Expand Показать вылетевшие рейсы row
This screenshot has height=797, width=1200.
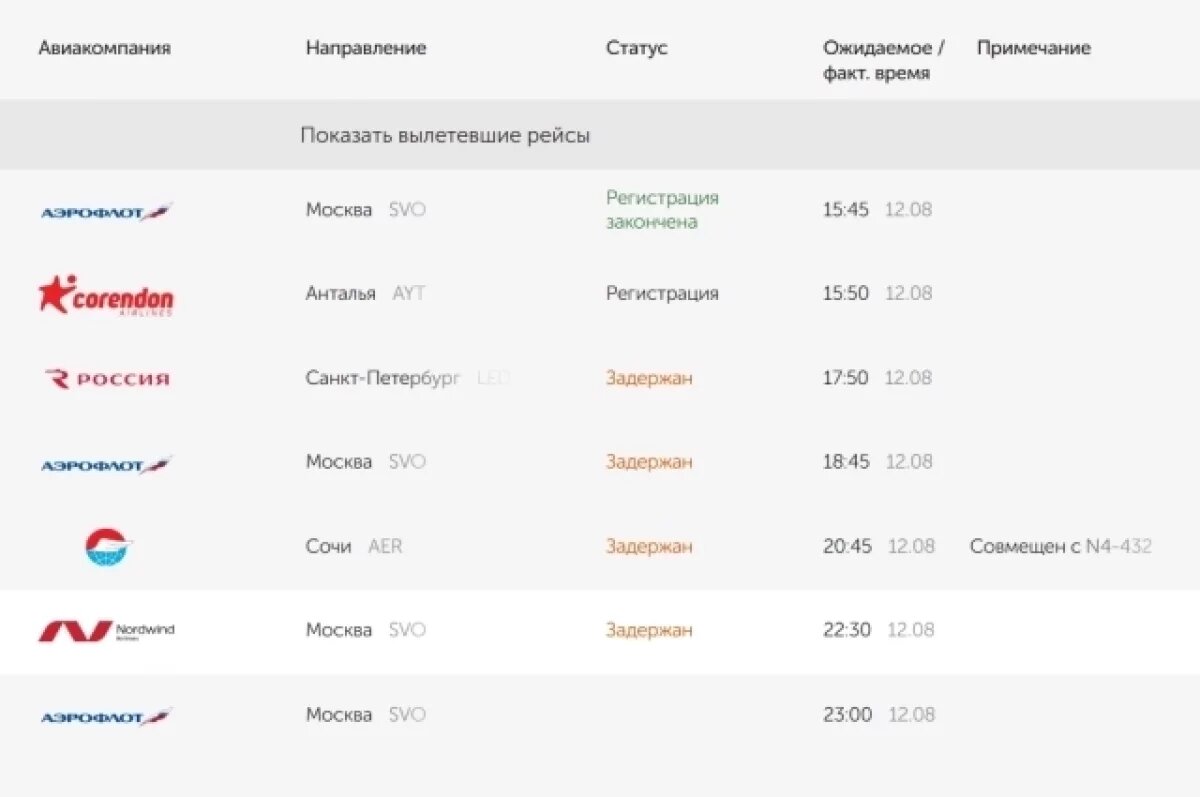(445, 135)
